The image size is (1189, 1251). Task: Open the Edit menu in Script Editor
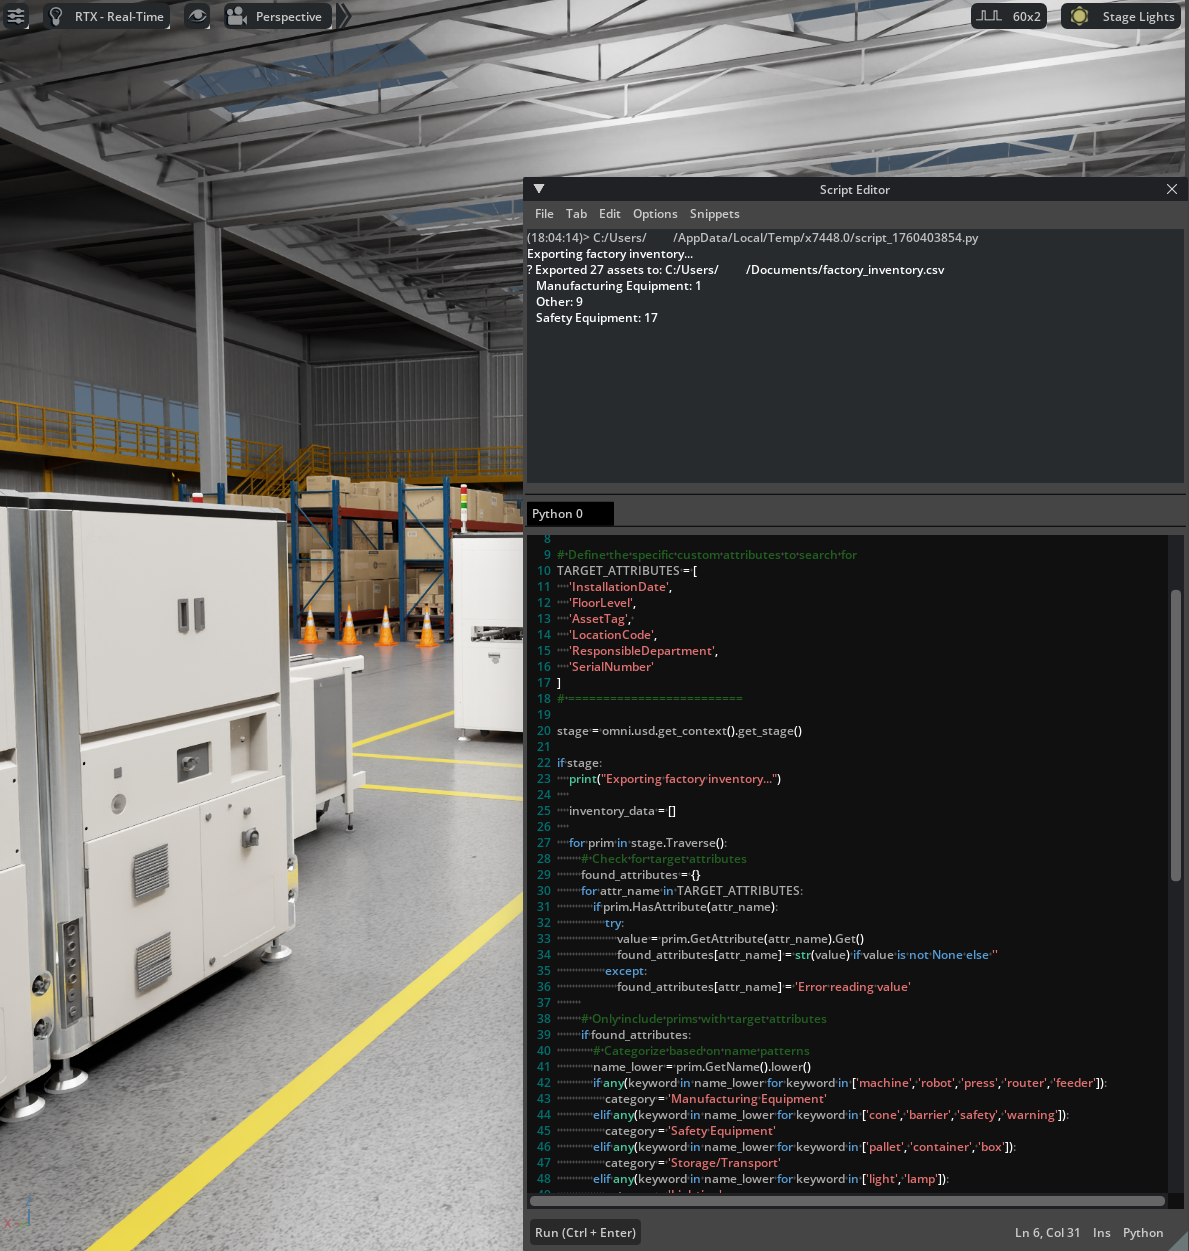click(x=609, y=214)
